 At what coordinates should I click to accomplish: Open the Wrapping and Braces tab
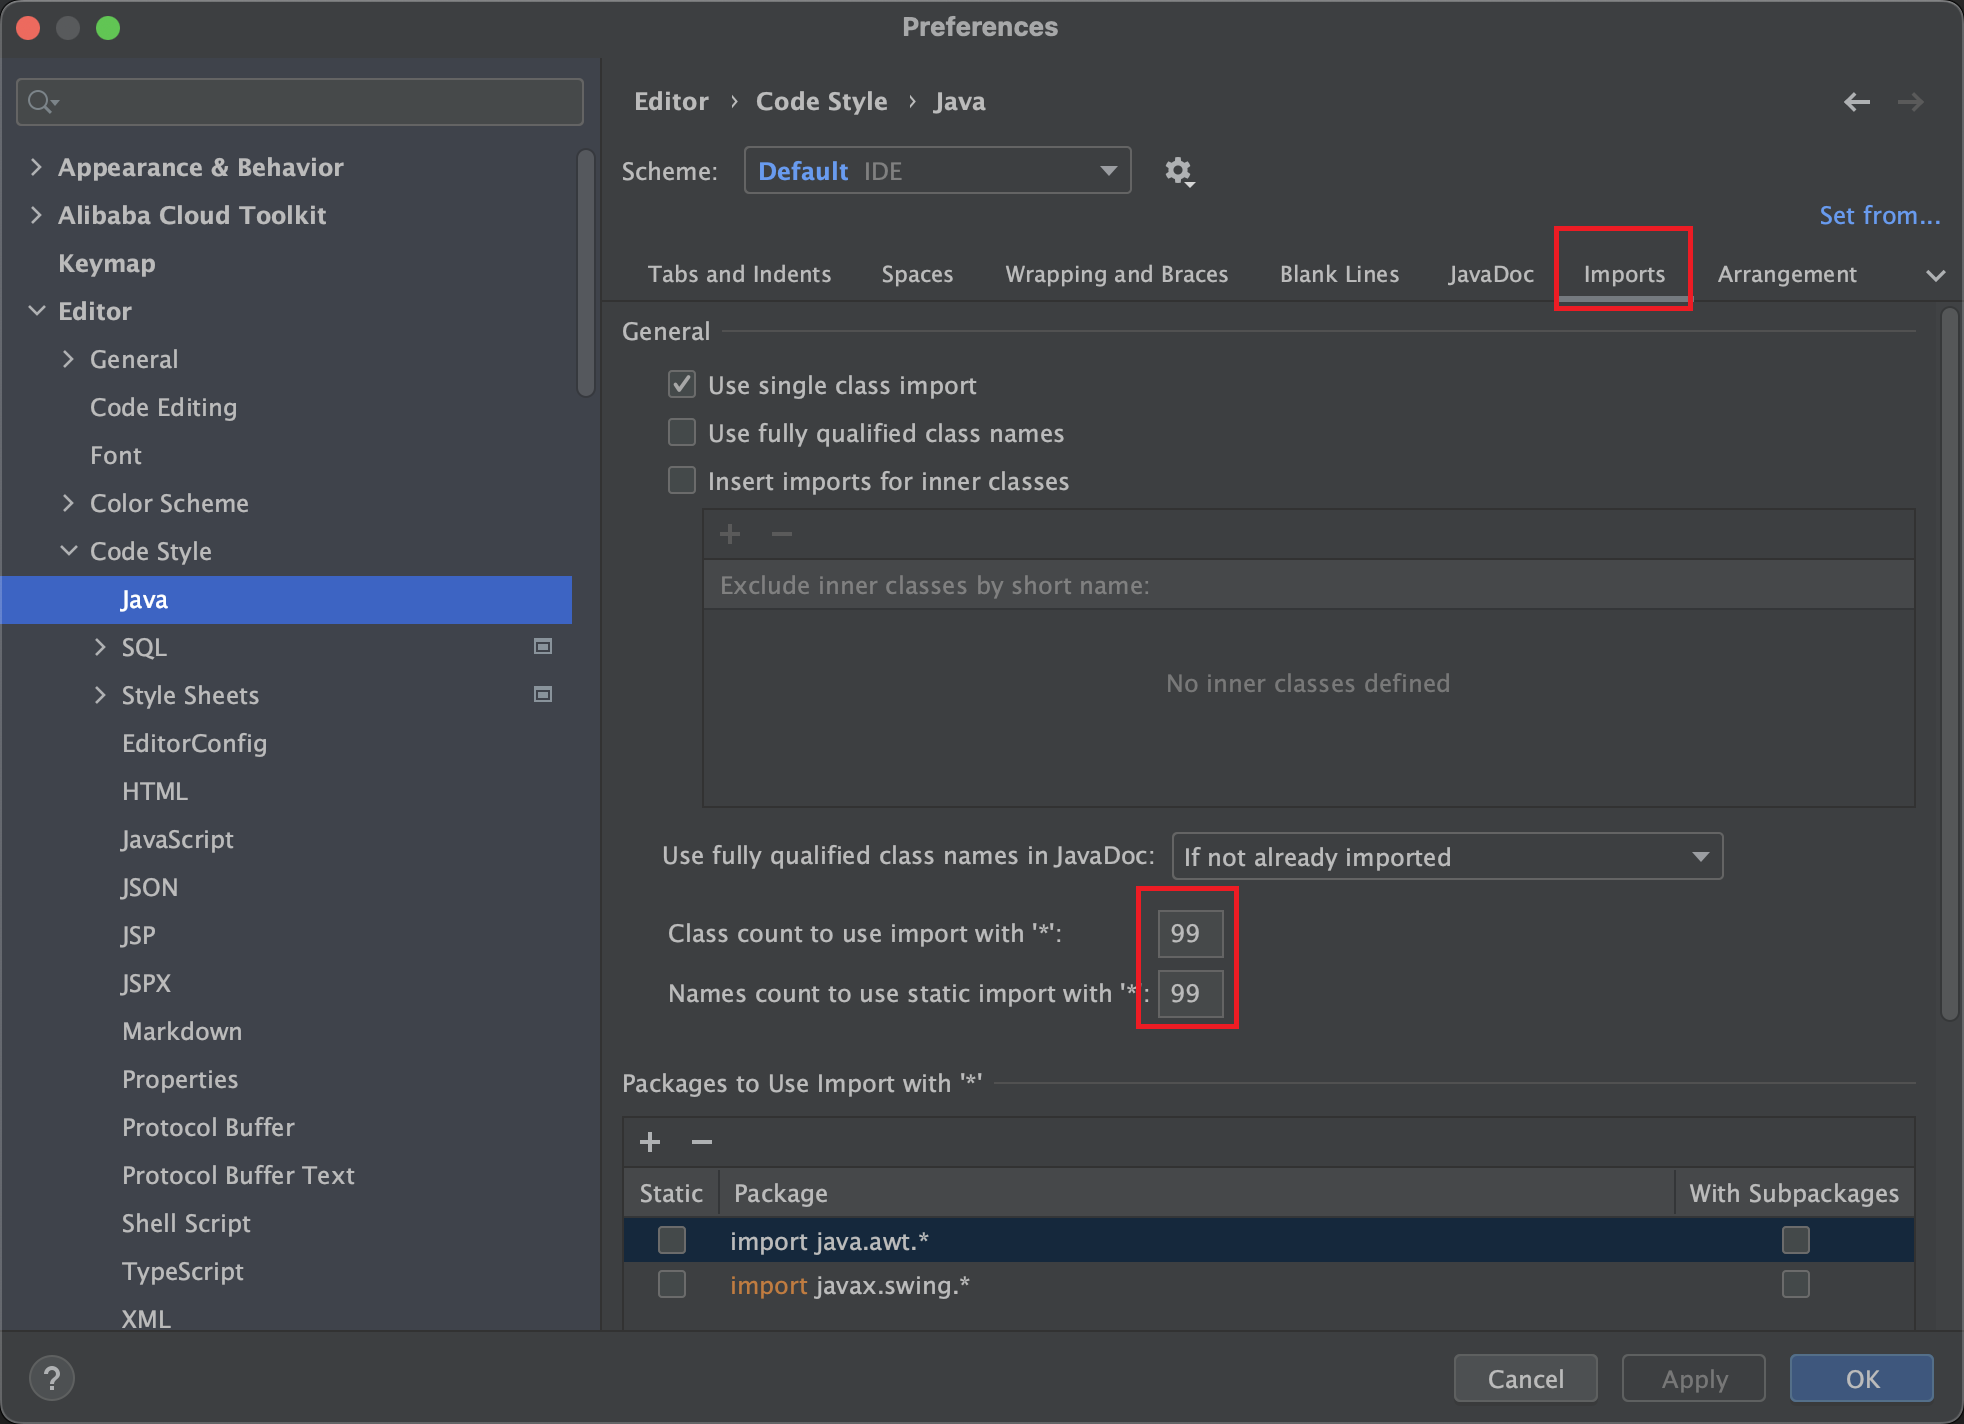1116,275
